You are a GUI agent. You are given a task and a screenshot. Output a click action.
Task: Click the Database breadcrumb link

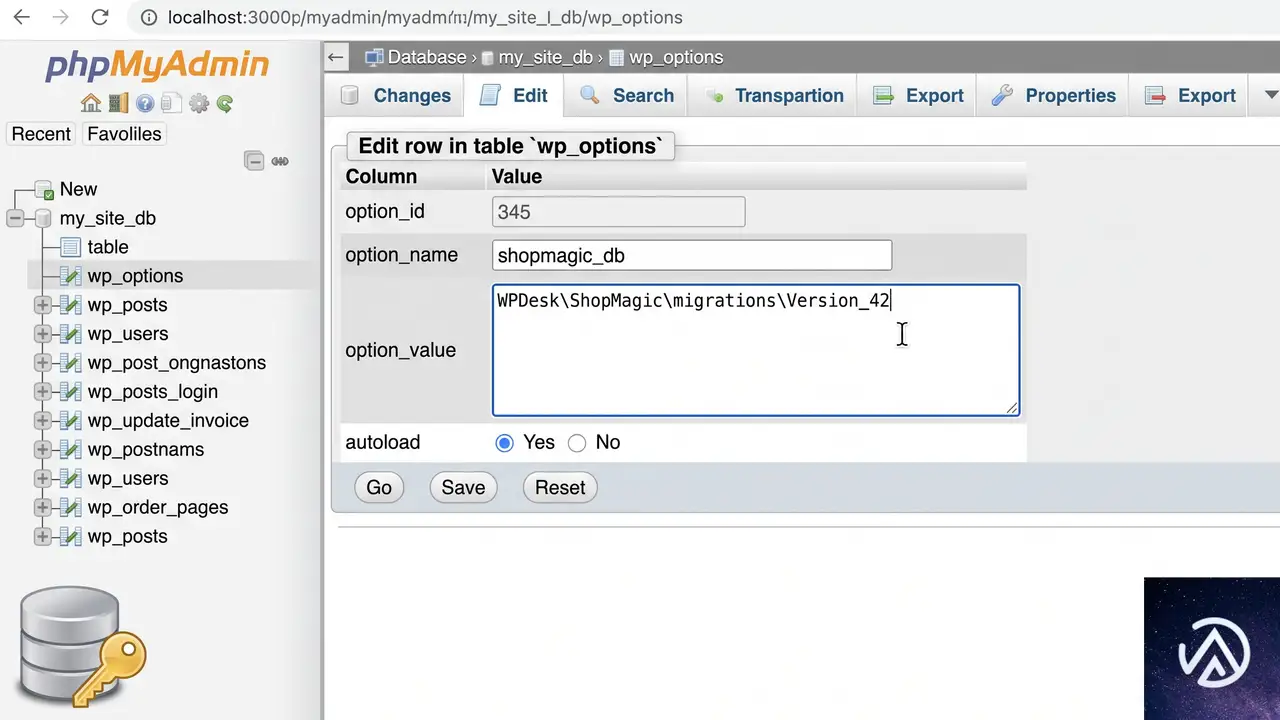click(427, 57)
